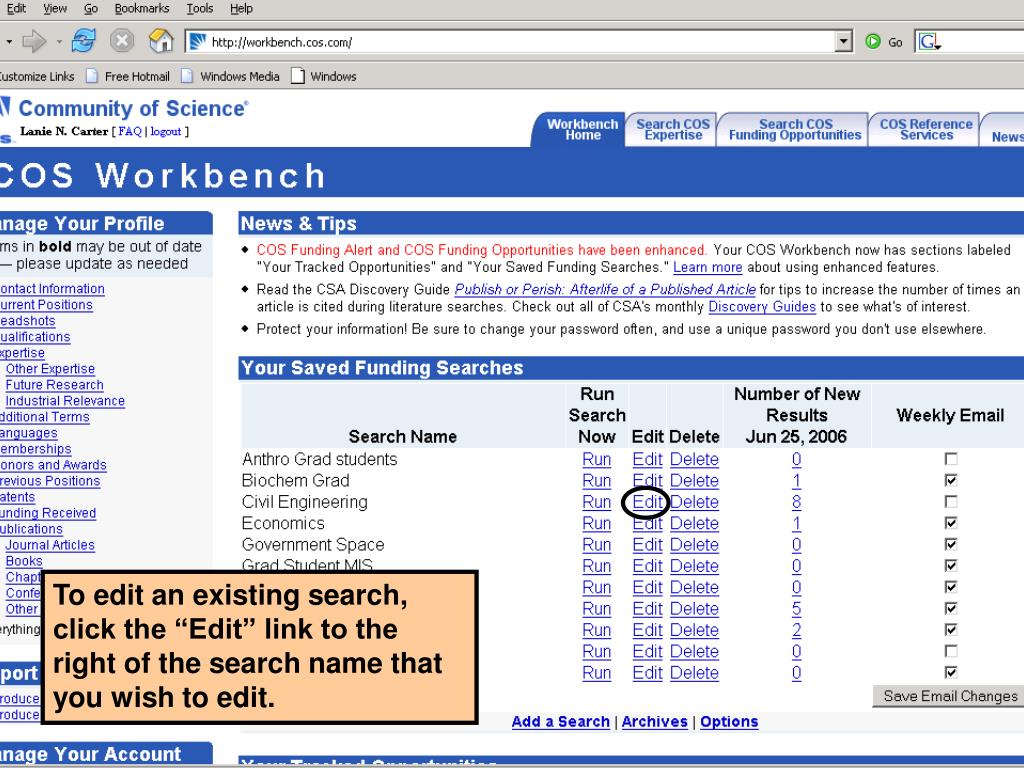Click the Windows bookmark page icon
The width and height of the screenshot is (1024, 768).
click(298, 76)
